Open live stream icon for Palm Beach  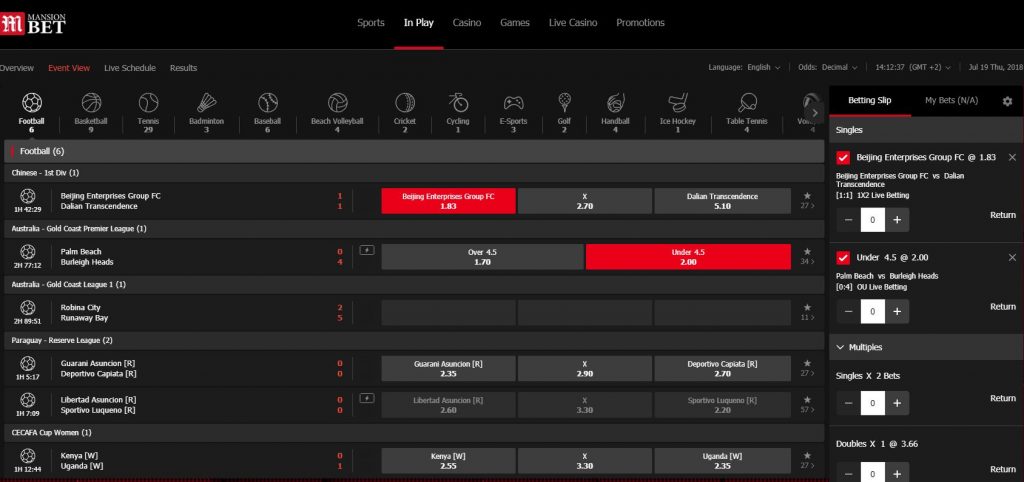(x=367, y=250)
